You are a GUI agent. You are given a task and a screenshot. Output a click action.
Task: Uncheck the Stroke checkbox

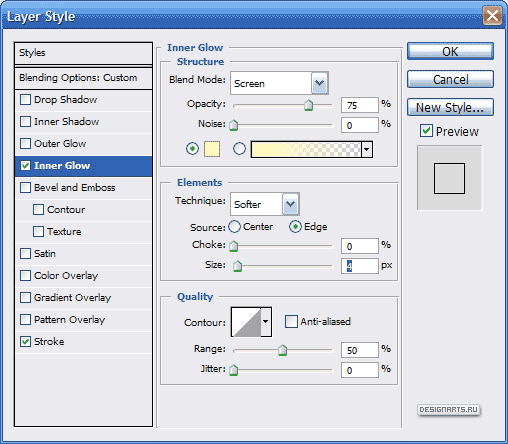tap(25, 342)
